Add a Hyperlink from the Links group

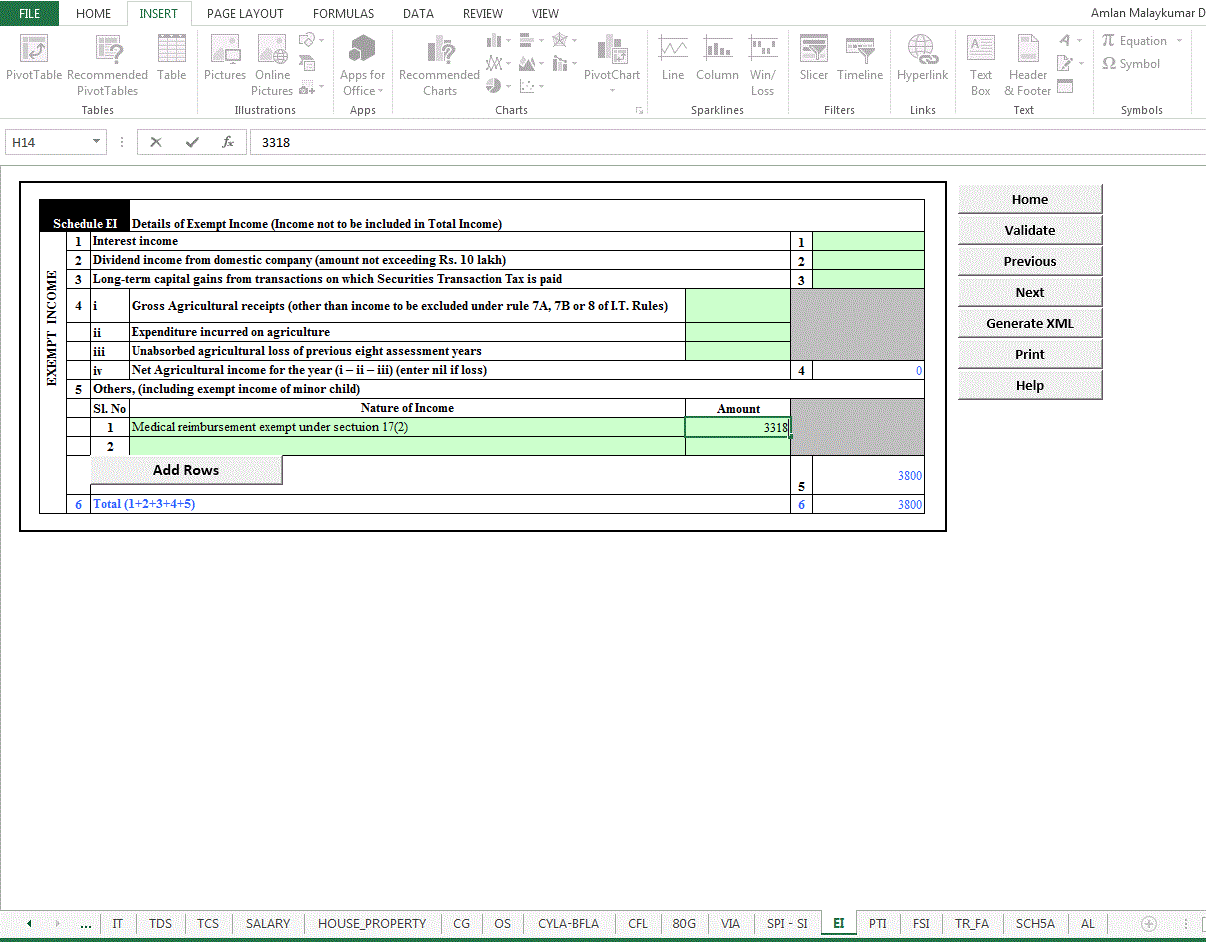coord(922,58)
